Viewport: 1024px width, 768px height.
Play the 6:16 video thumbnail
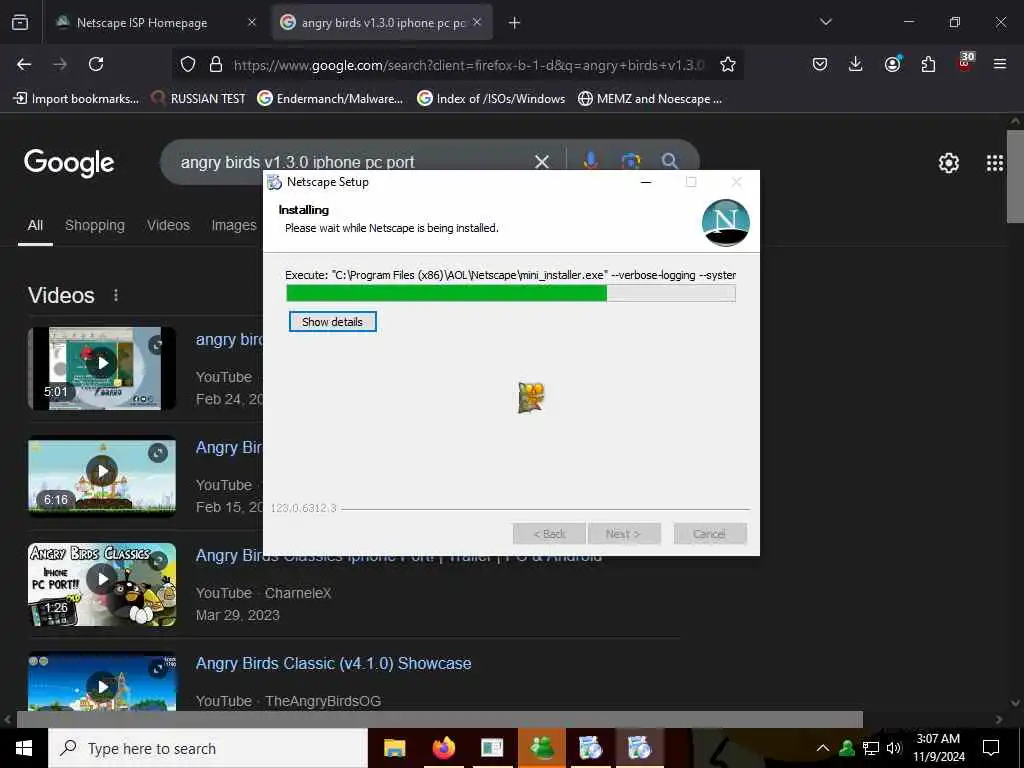[x=102, y=476]
